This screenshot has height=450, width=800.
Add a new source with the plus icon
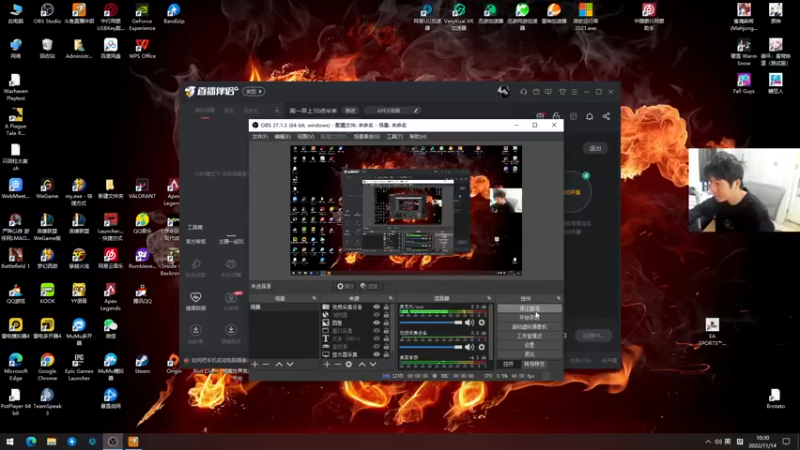click(327, 364)
